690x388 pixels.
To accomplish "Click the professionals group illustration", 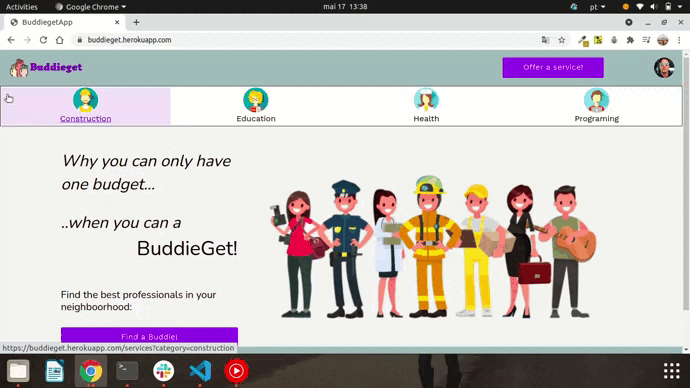I will pos(433,246).
